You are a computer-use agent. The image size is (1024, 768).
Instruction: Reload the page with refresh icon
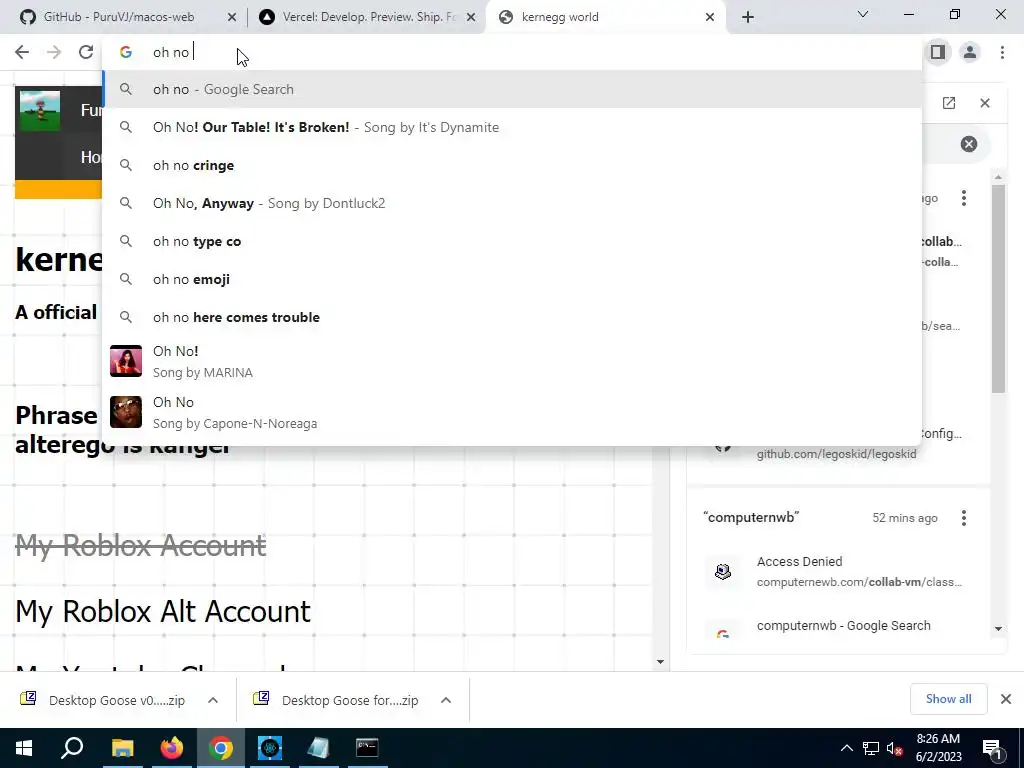tap(86, 52)
